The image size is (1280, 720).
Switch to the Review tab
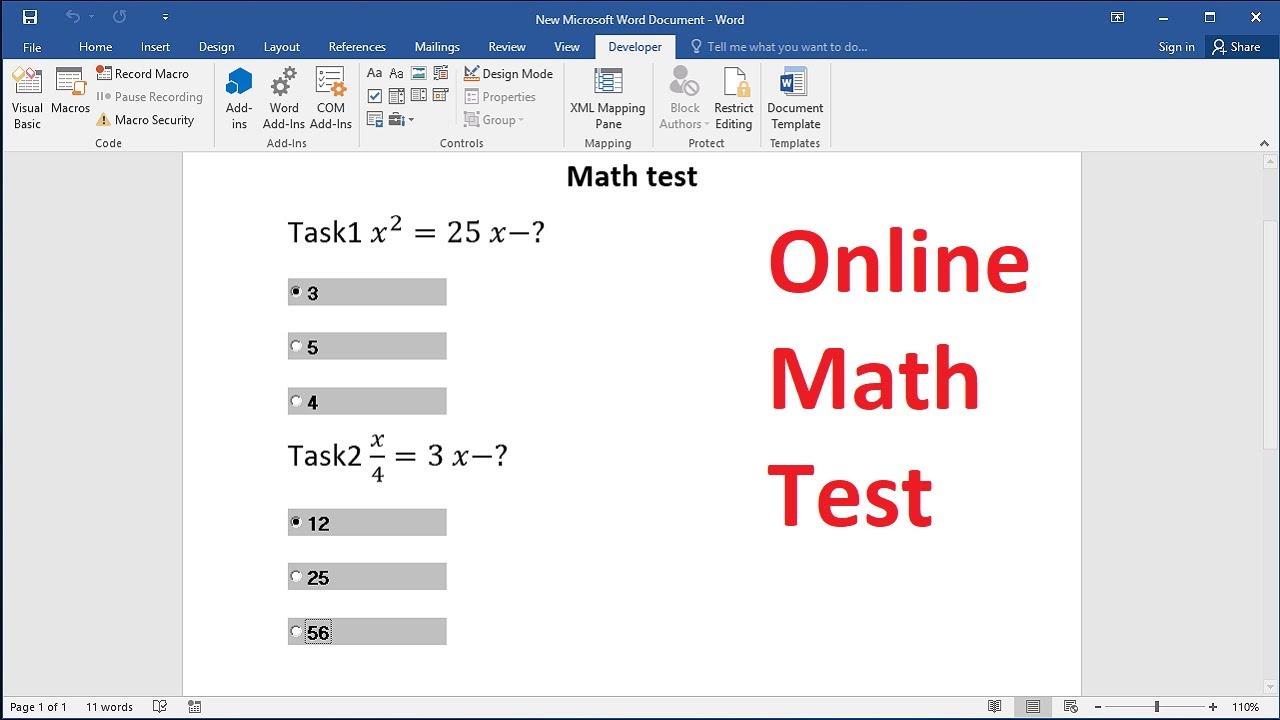click(507, 47)
